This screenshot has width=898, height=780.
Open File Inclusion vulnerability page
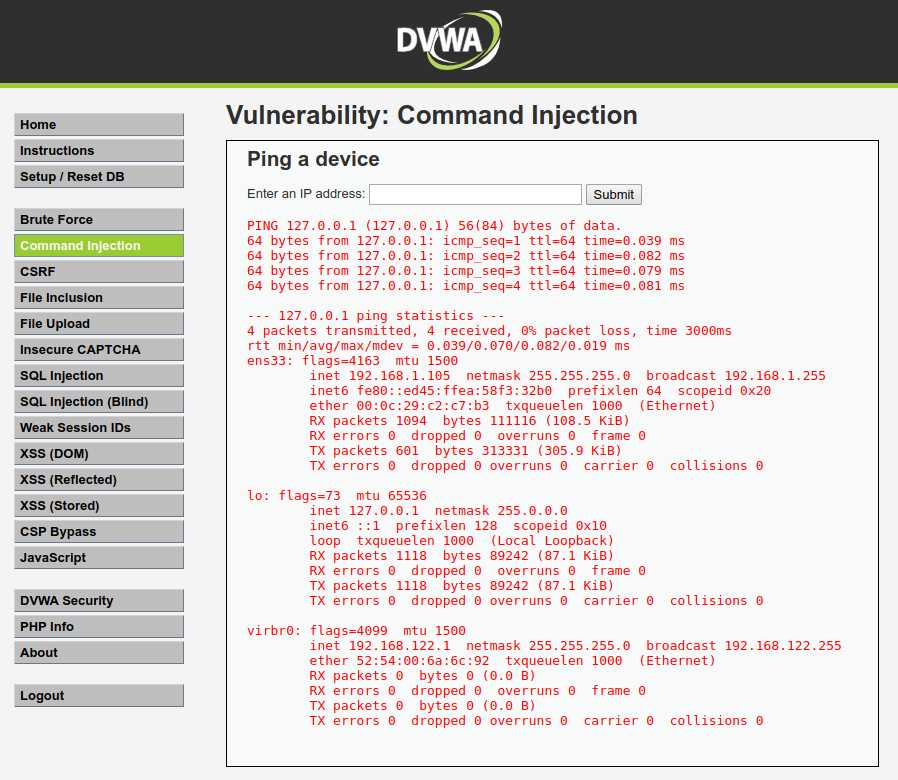99,298
